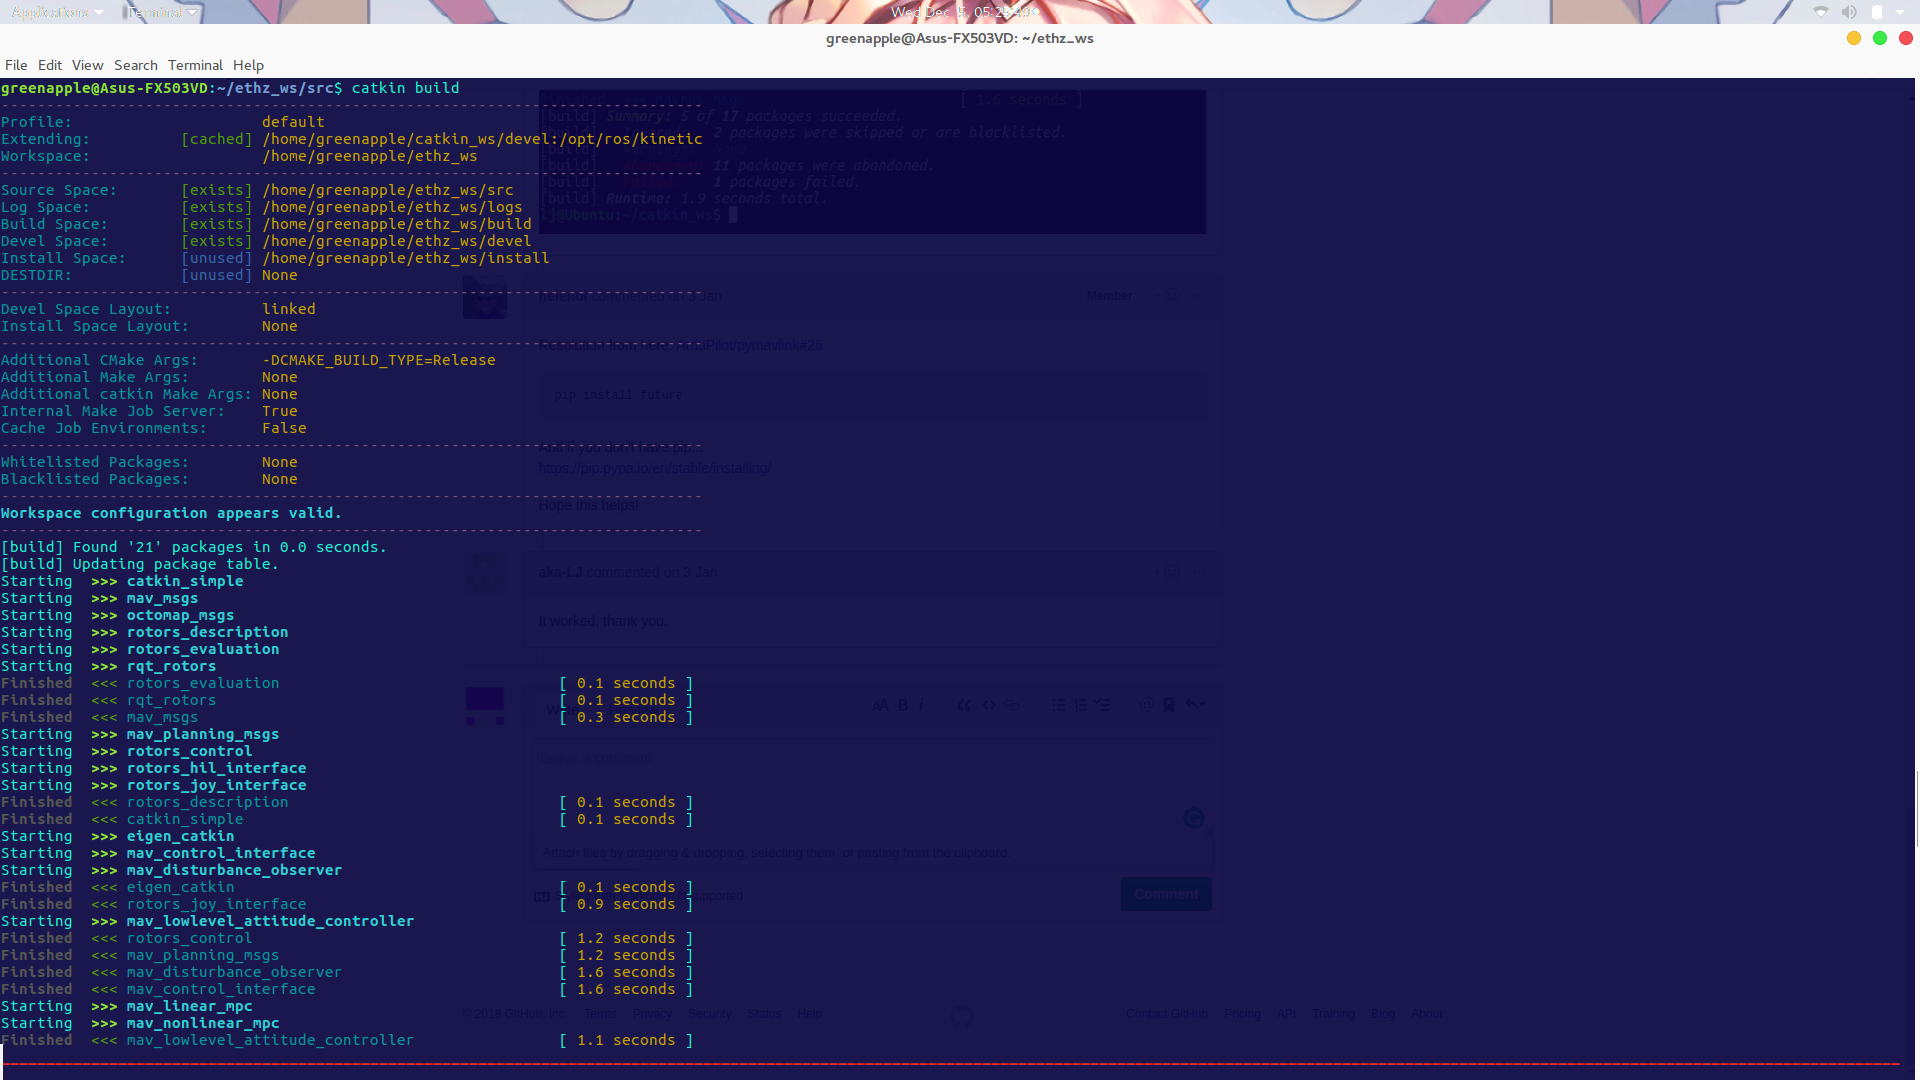Toggle the Grammarly icon in the comment box

(x=1193, y=818)
